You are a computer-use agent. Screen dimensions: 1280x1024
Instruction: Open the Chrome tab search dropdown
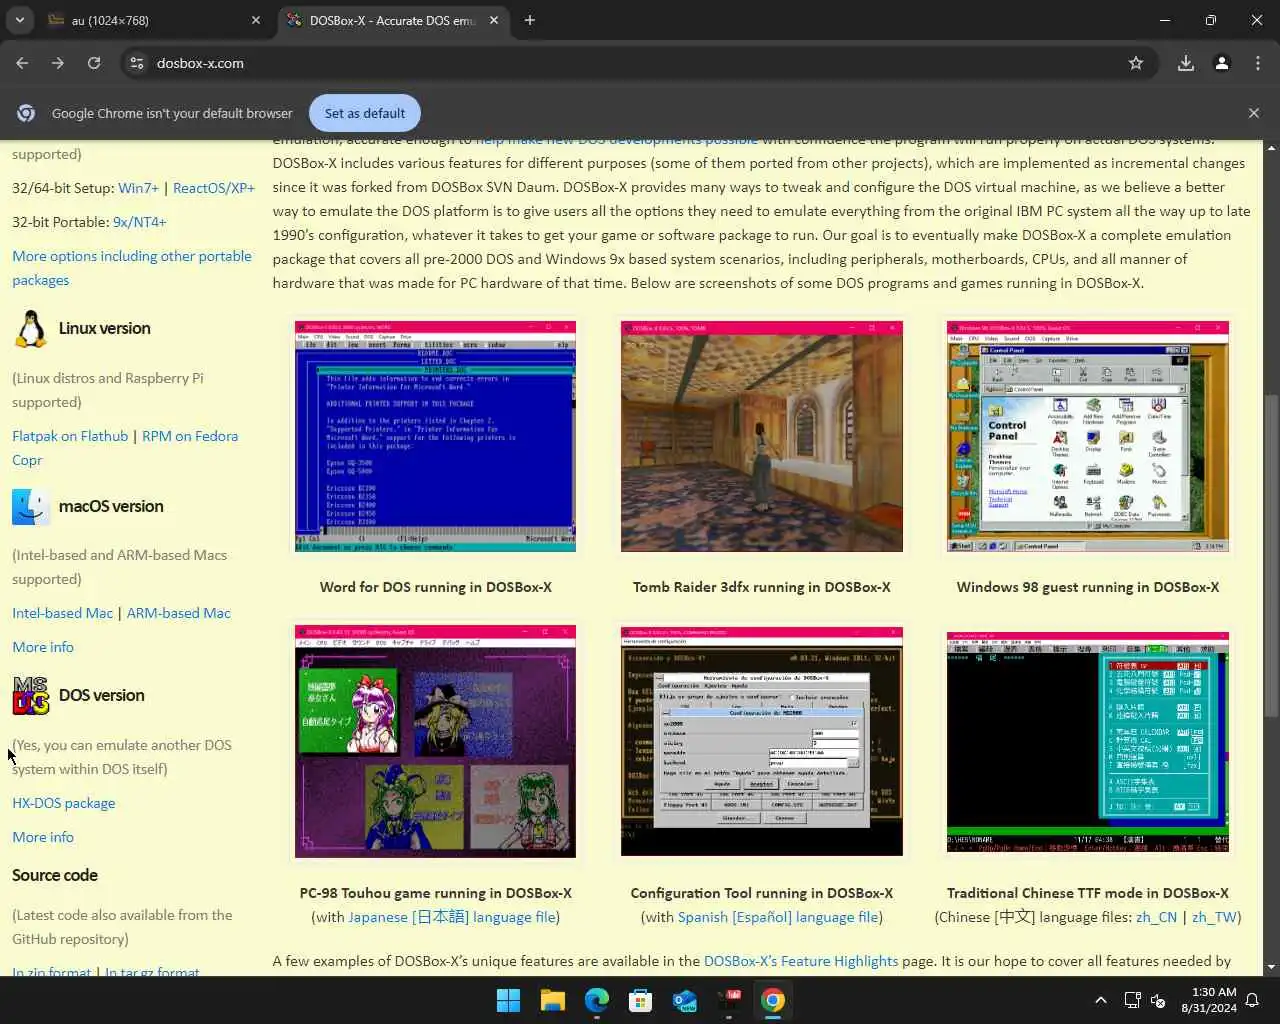(20, 20)
